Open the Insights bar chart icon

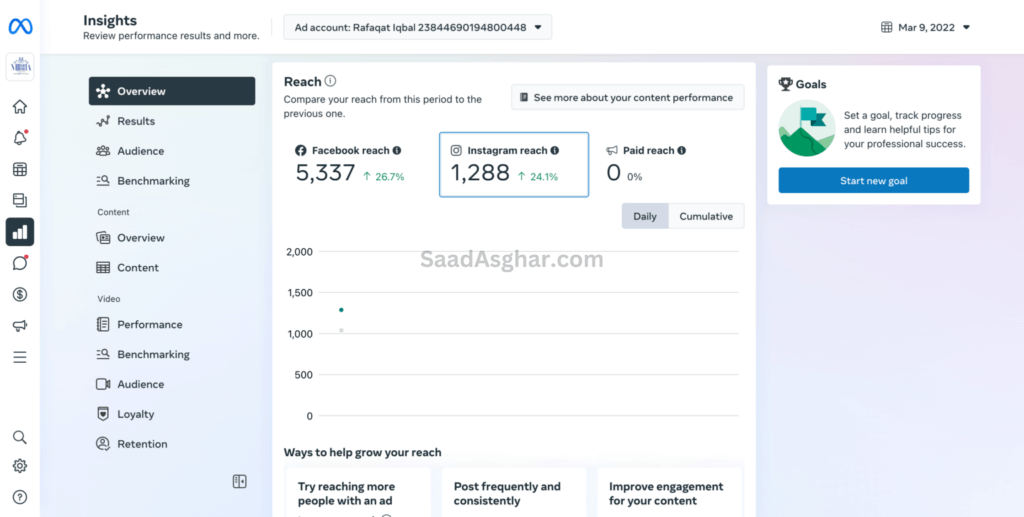pyautogui.click(x=20, y=232)
